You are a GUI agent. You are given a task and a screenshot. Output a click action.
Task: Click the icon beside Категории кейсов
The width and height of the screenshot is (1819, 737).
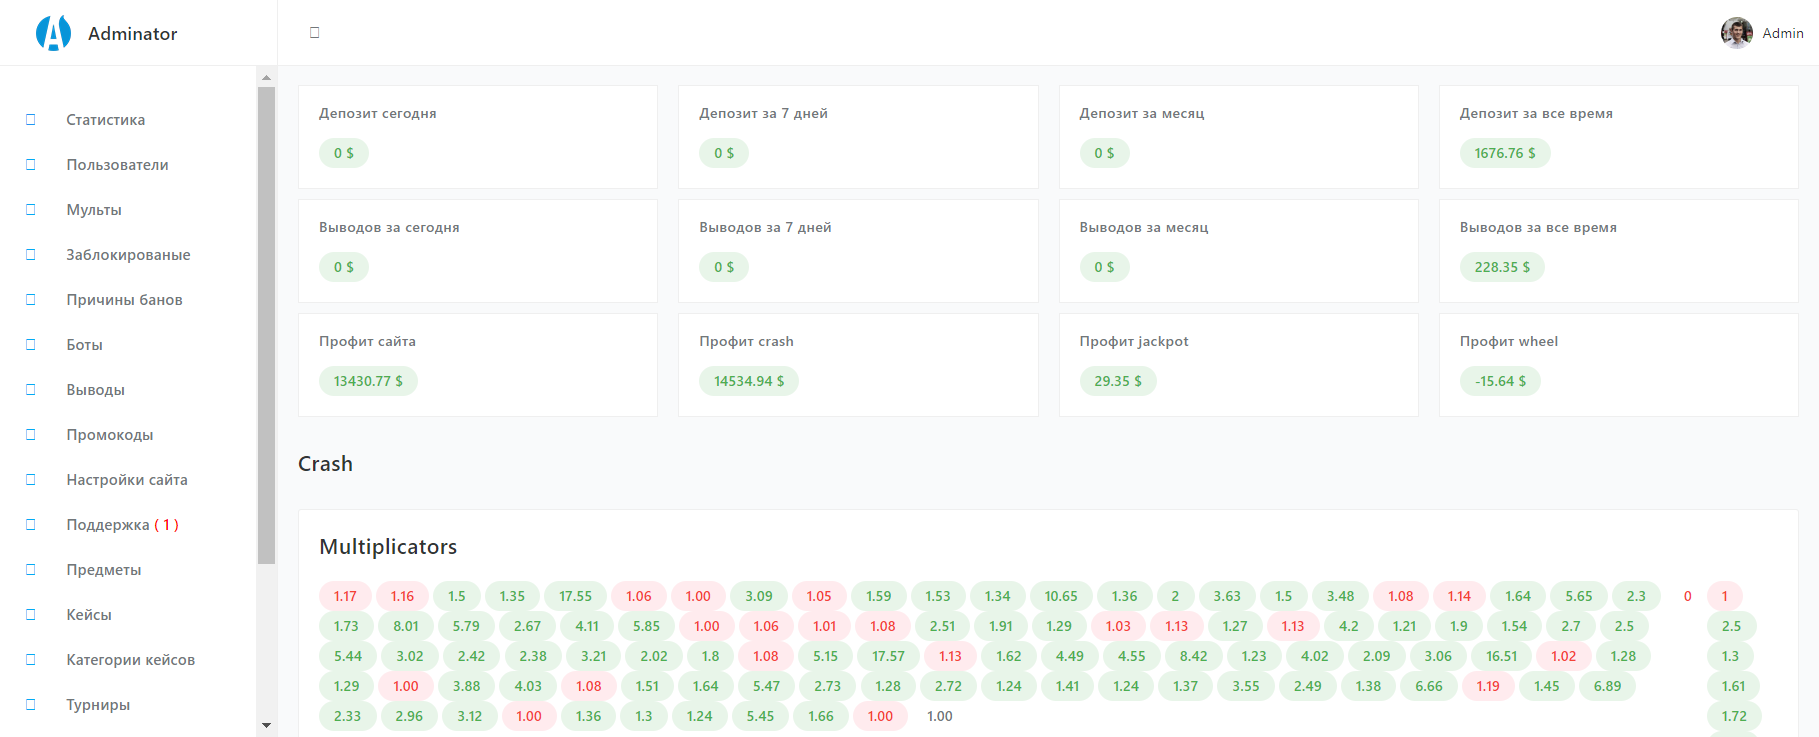tap(30, 660)
